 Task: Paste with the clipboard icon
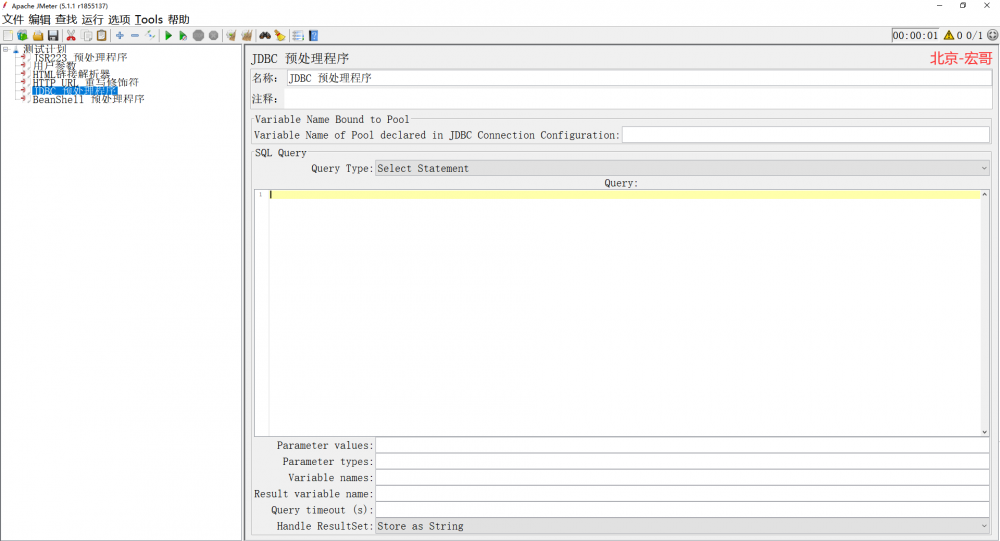101,36
